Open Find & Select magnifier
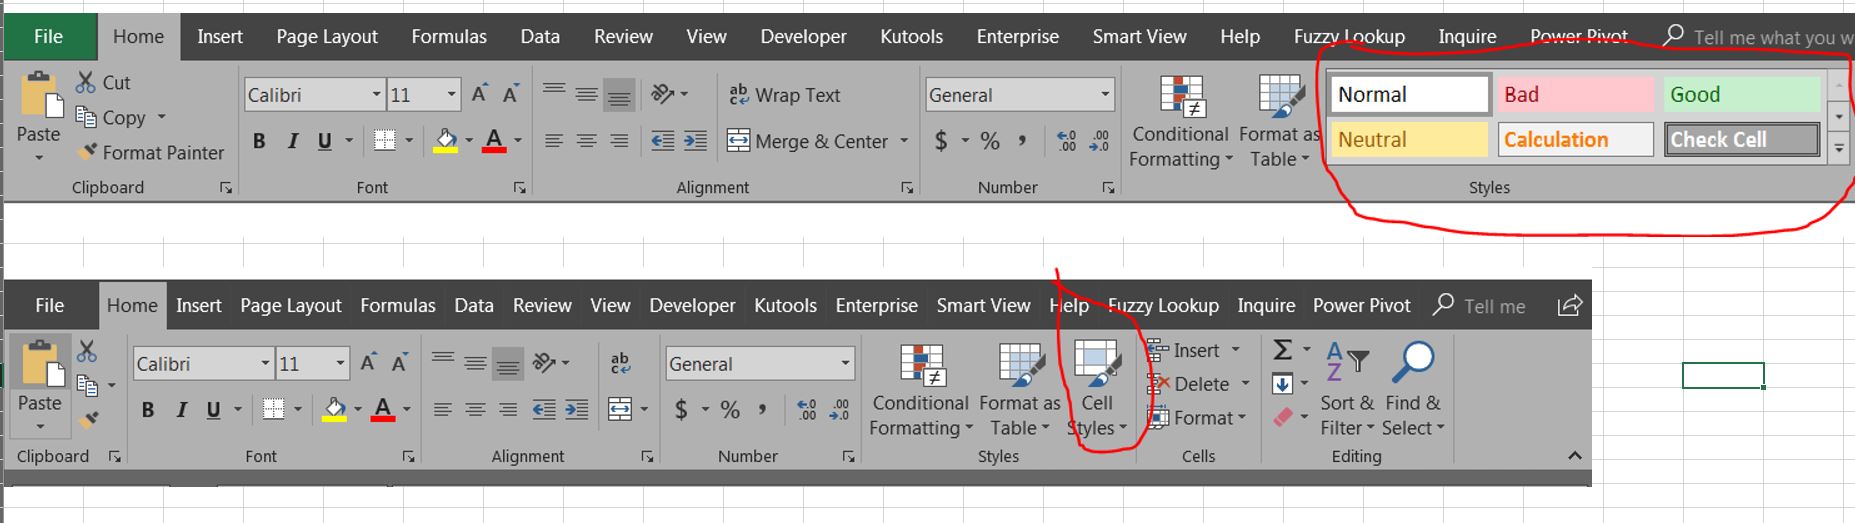 pos(1413,390)
